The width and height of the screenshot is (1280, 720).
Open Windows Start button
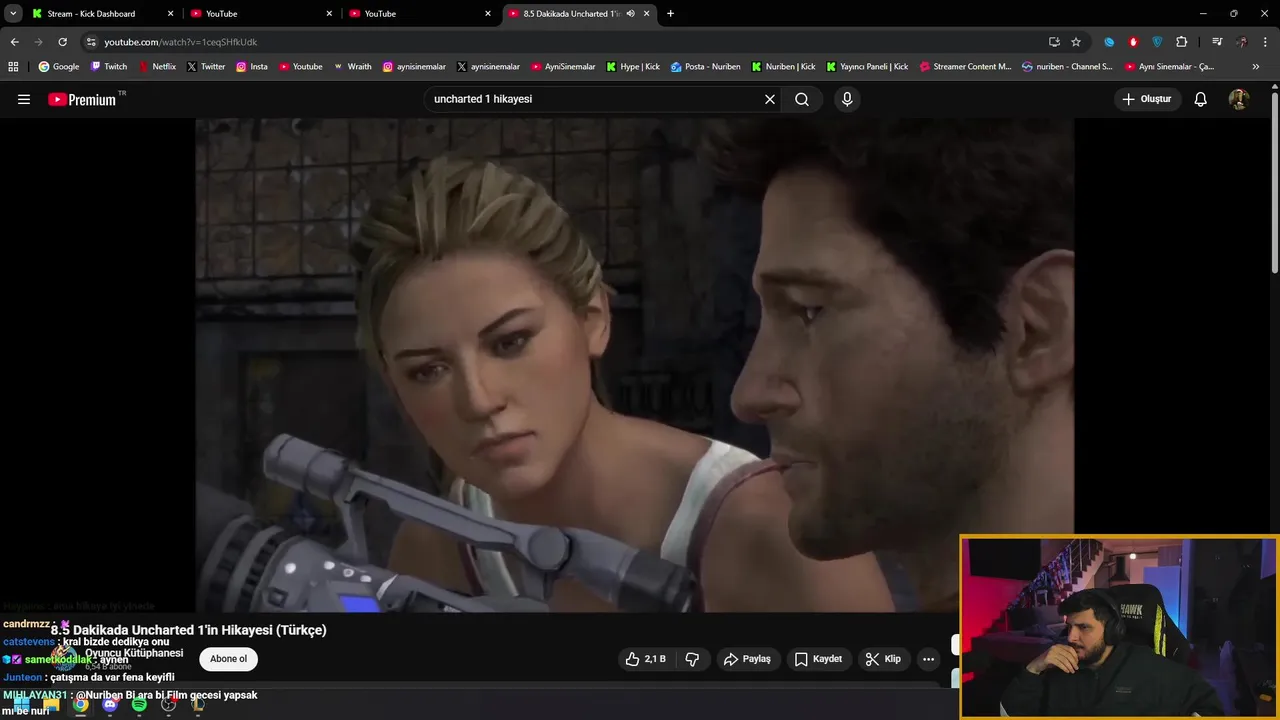pyautogui.click(x=20, y=704)
